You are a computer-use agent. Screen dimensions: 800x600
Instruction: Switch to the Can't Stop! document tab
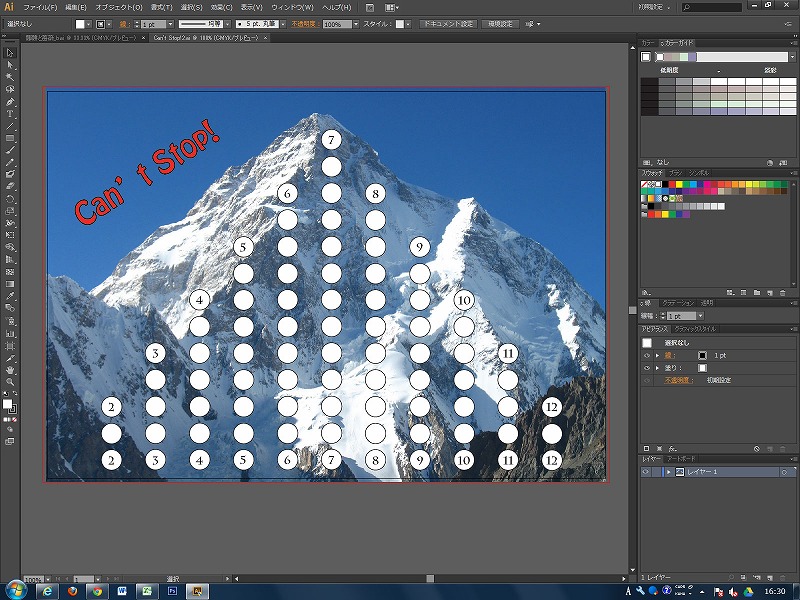coord(206,38)
